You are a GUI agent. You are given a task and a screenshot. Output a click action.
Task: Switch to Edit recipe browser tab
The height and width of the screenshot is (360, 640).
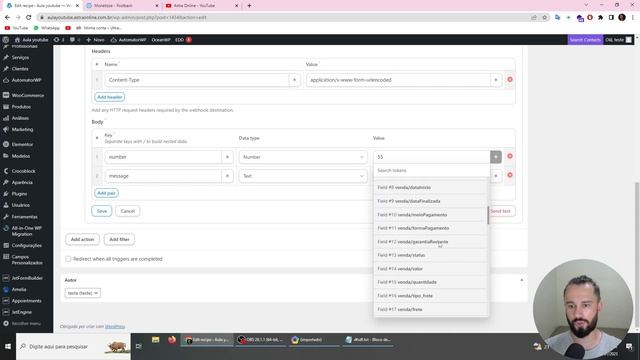tap(42, 6)
